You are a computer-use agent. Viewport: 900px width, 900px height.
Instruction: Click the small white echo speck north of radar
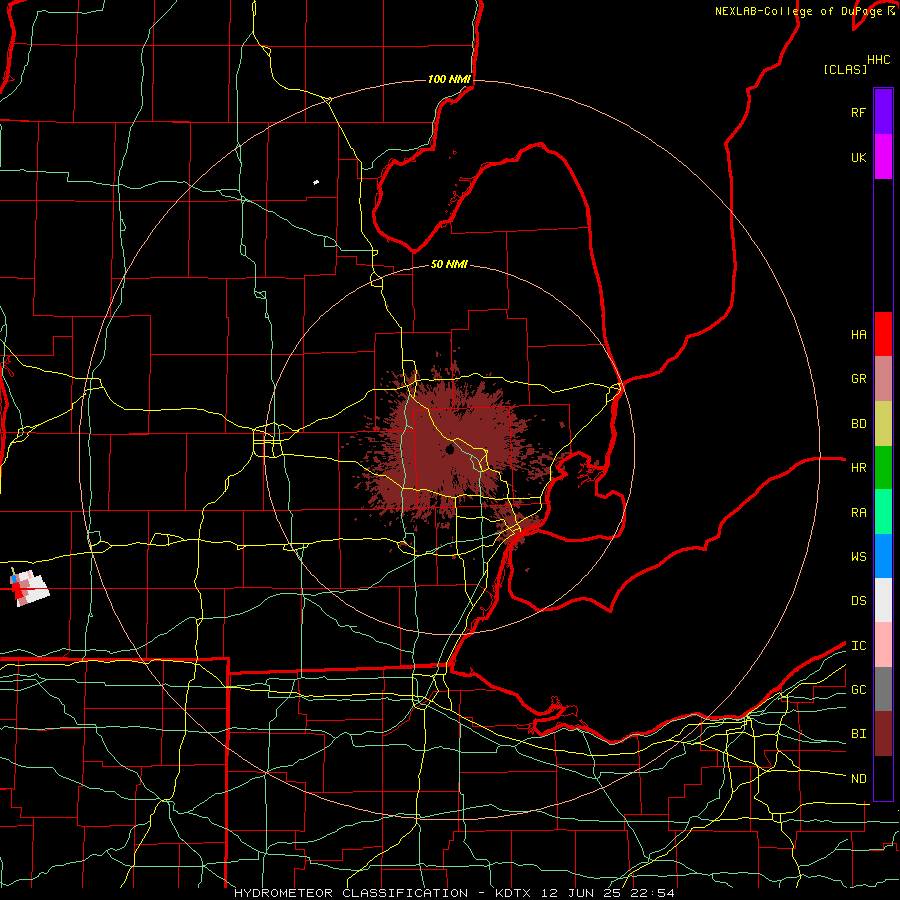(316, 183)
